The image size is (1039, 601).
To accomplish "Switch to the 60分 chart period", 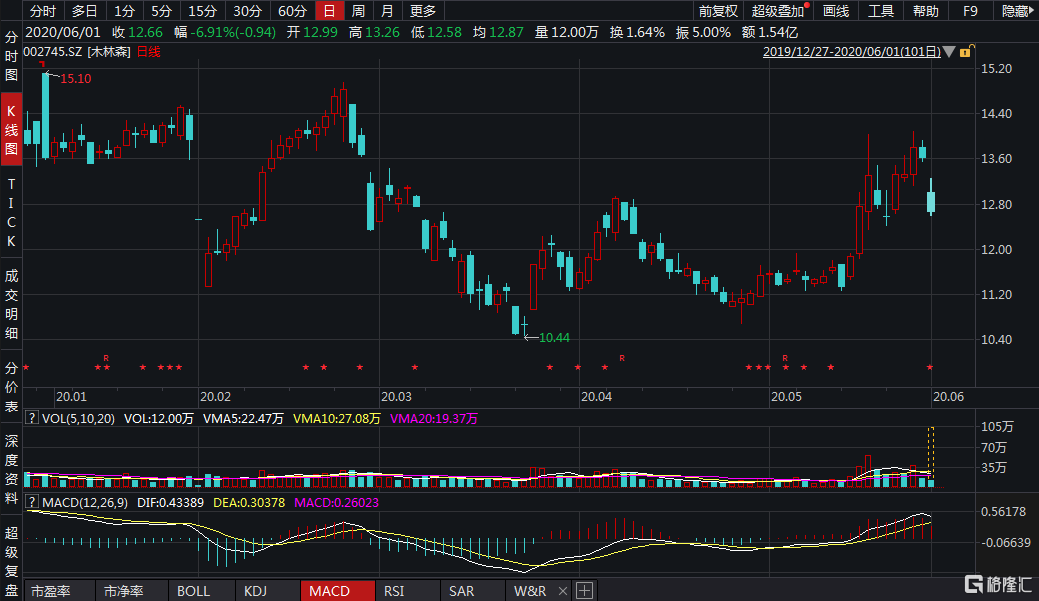I will click(x=291, y=11).
